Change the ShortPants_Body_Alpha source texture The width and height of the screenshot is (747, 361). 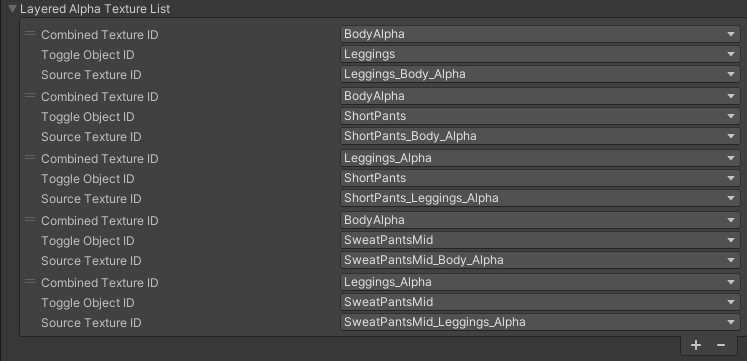pos(540,136)
